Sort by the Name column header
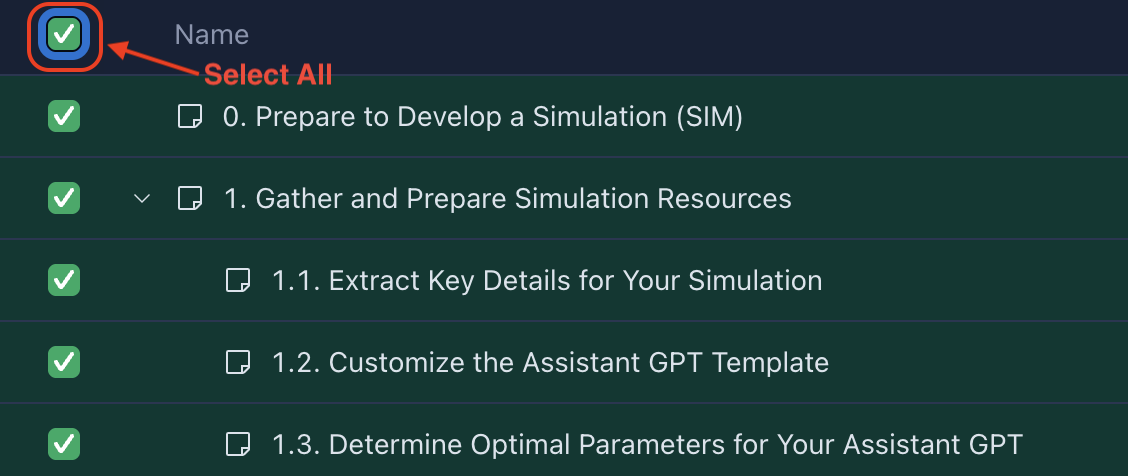This screenshot has width=1128, height=476. [x=212, y=35]
